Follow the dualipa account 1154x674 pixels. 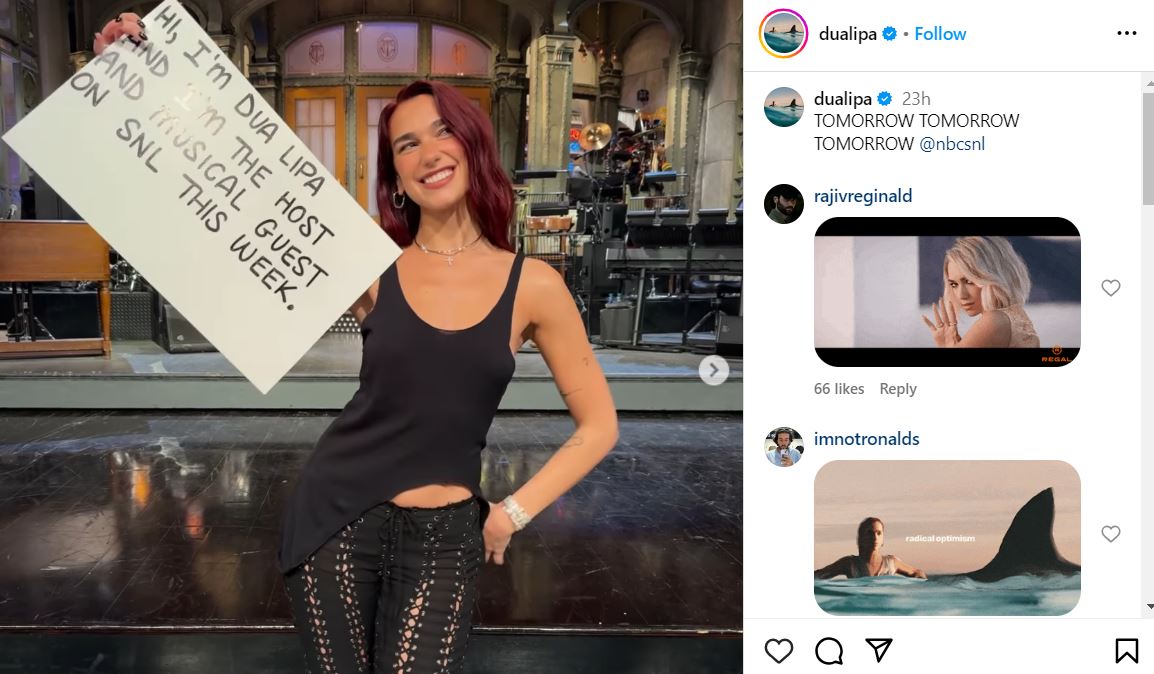pyautogui.click(x=940, y=34)
